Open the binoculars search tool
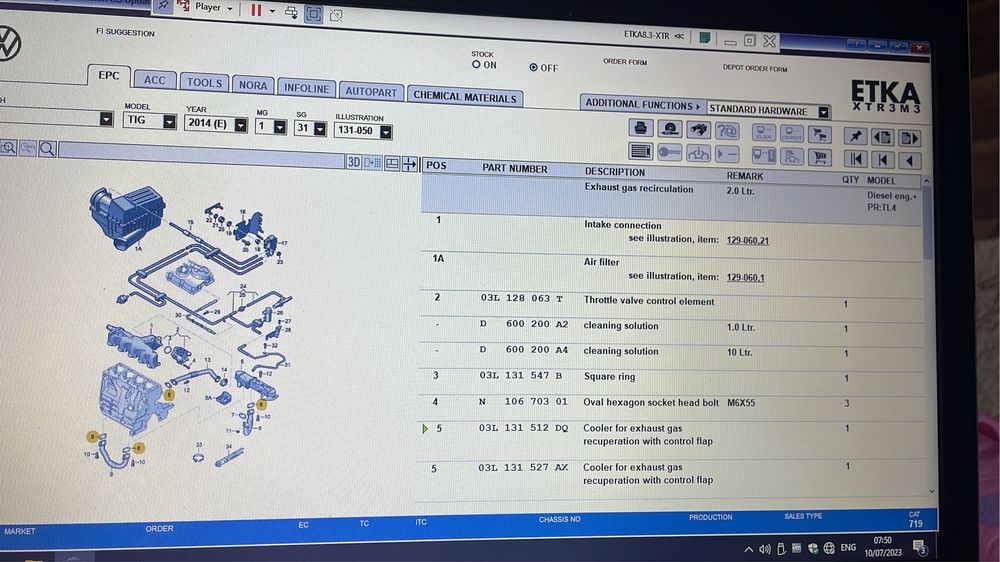 [x=698, y=130]
